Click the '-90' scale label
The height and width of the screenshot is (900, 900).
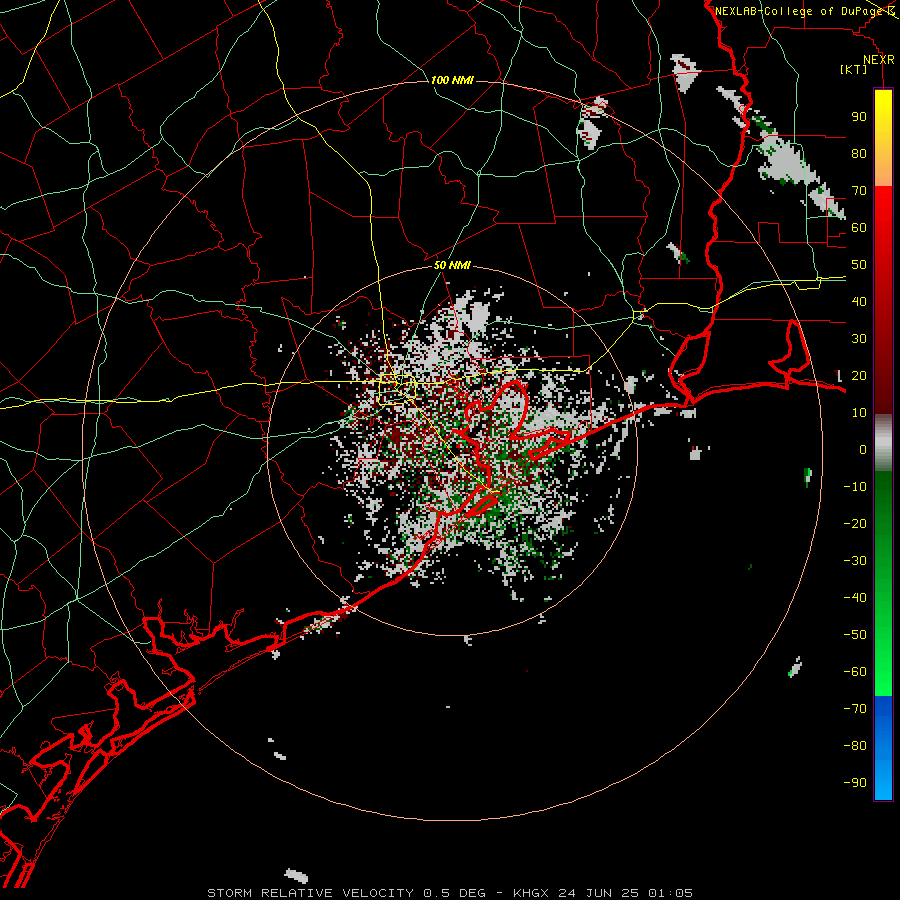tap(855, 783)
